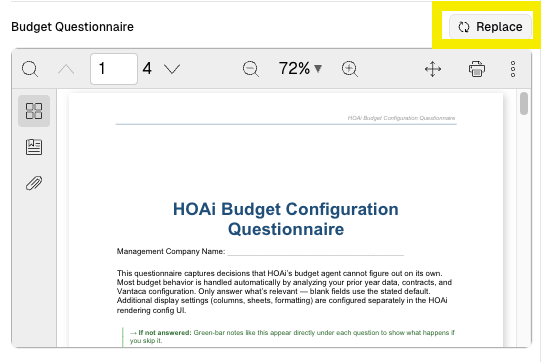Click the HOAi Budget Configuration Questionnaire title

click(286, 219)
